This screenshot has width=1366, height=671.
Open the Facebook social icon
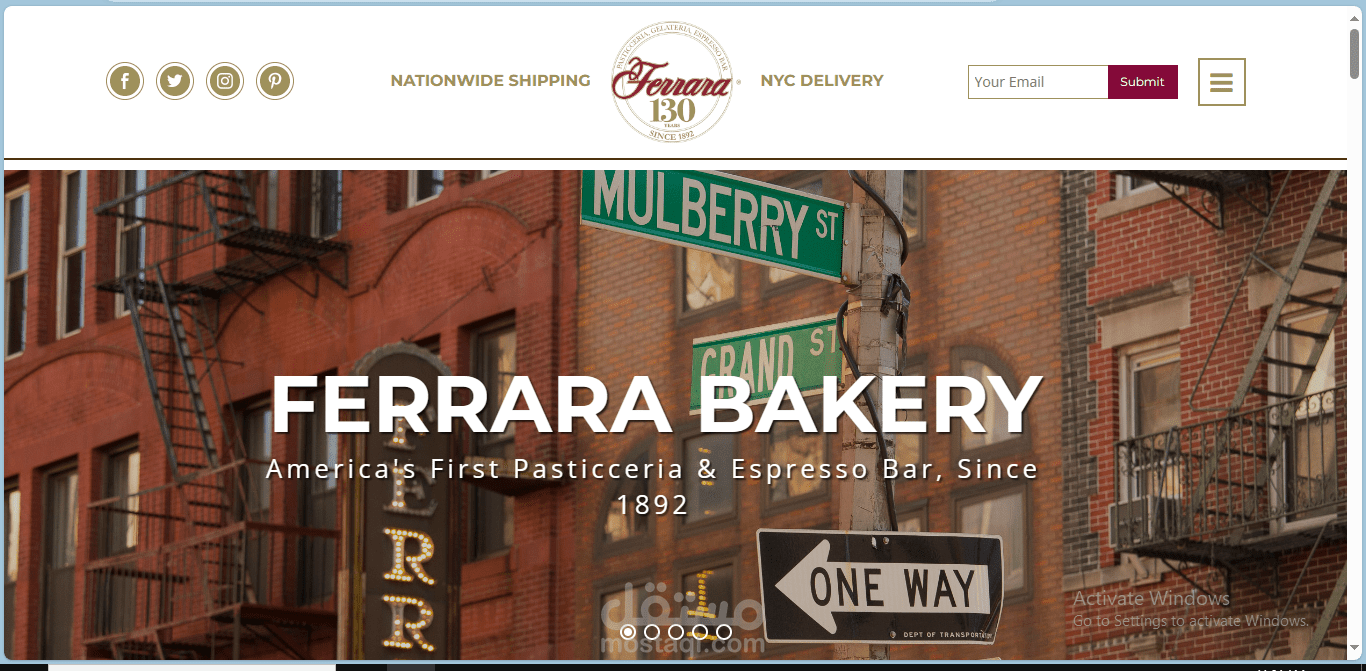point(125,81)
